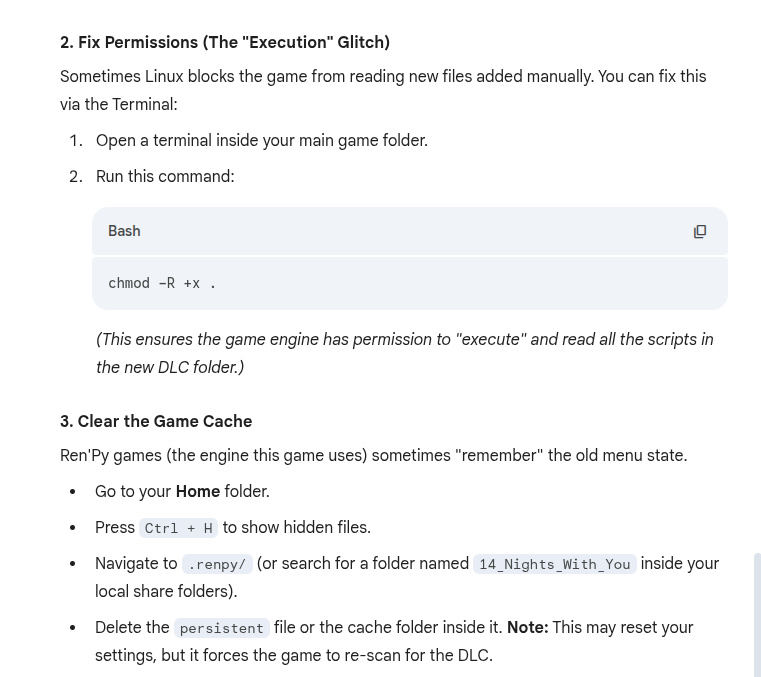Click the Ctrl + H shortcut text
The image size is (761, 677).
point(178,528)
